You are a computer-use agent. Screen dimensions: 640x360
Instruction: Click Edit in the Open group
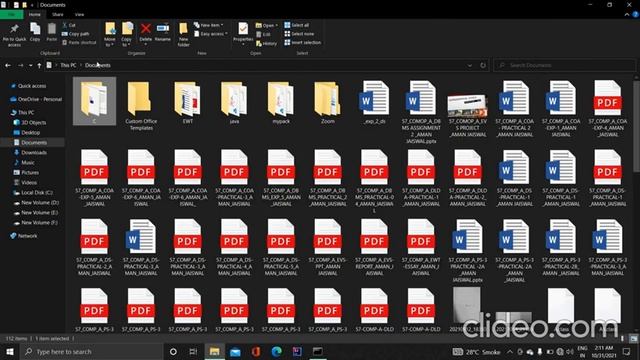click(x=263, y=34)
